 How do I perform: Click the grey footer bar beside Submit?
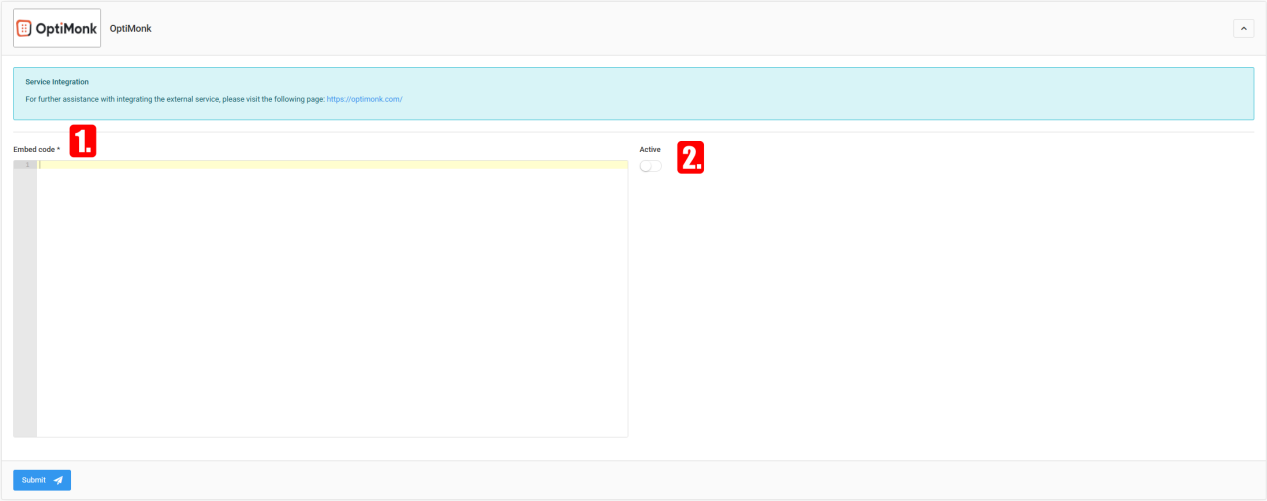tap(600, 480)
